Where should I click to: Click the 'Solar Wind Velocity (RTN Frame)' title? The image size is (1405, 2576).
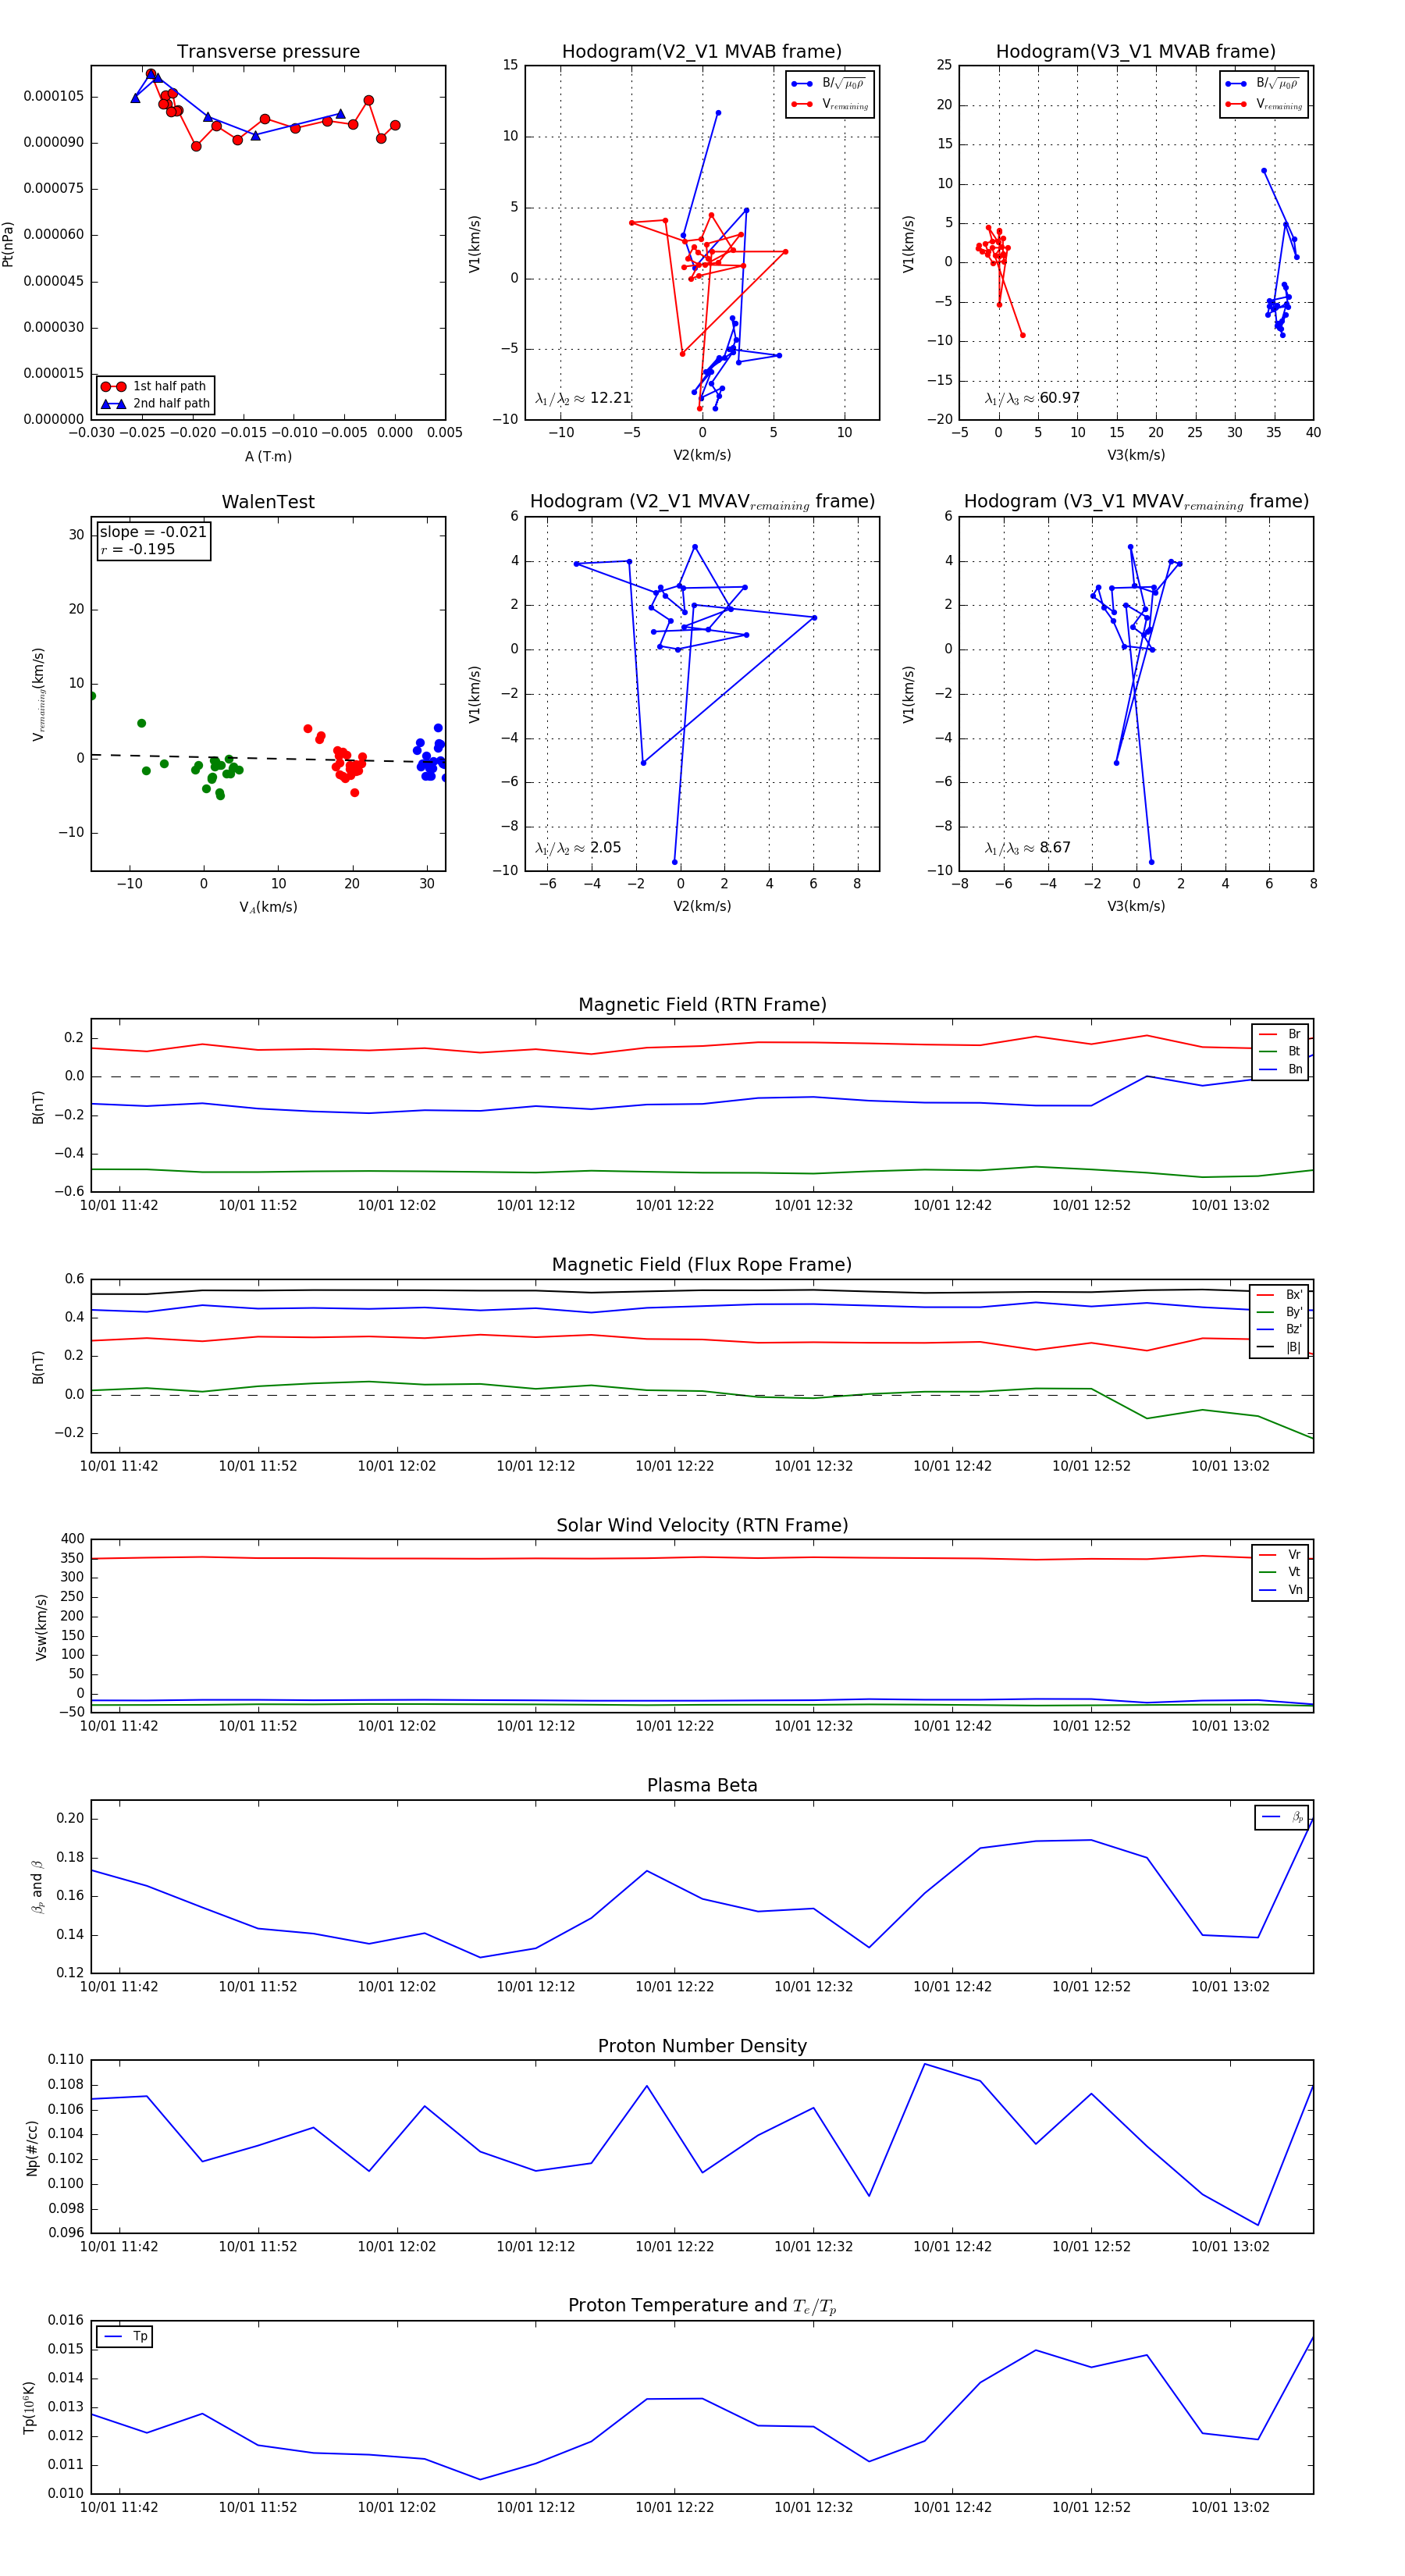[702, 1525]
